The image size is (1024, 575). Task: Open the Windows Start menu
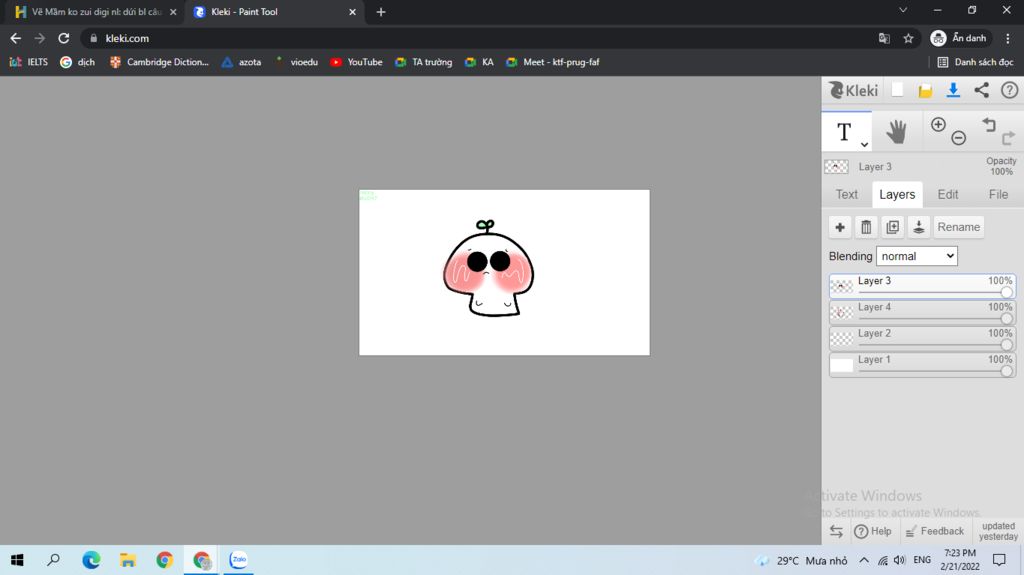(x=17, y=560)
